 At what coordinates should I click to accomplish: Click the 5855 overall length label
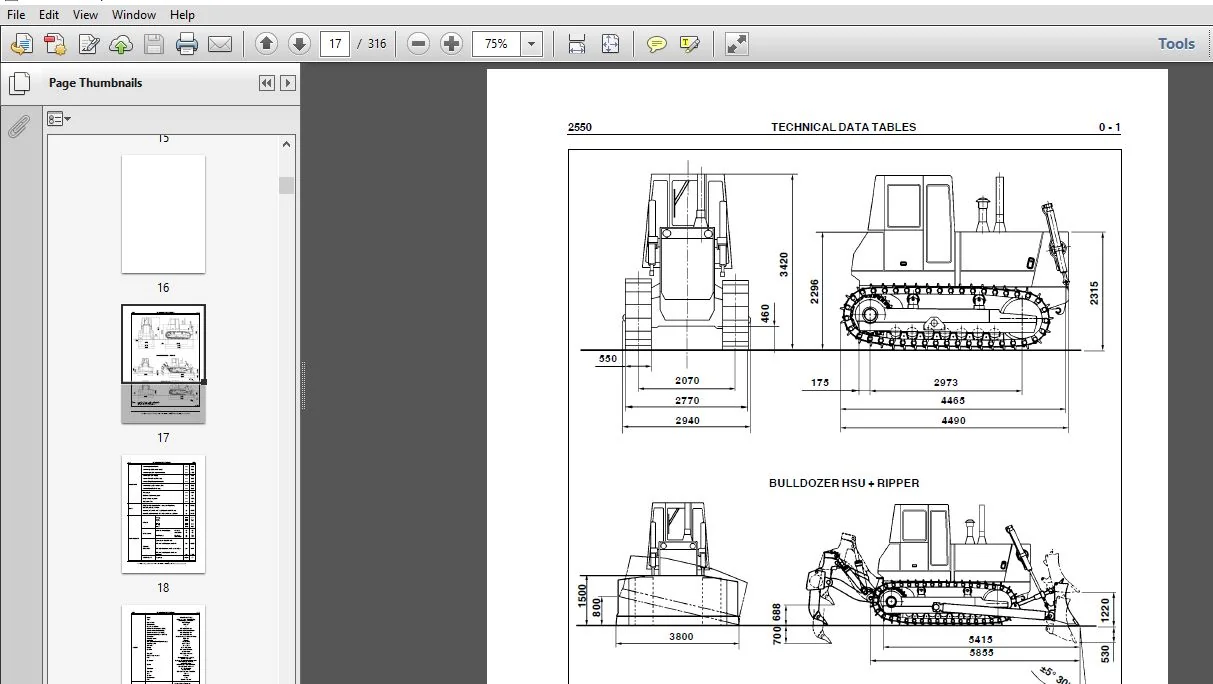pyautogui.click(x=981, y=653)
